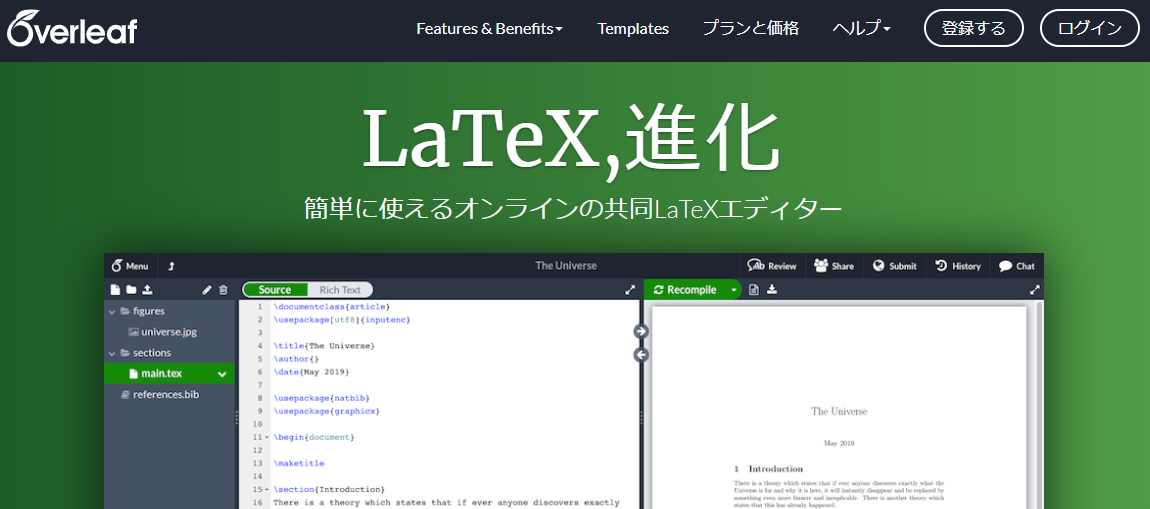This screenshot has width=1150, height=509.
Task: Switch editor to Rich Text mode
Action: (340, 290)
